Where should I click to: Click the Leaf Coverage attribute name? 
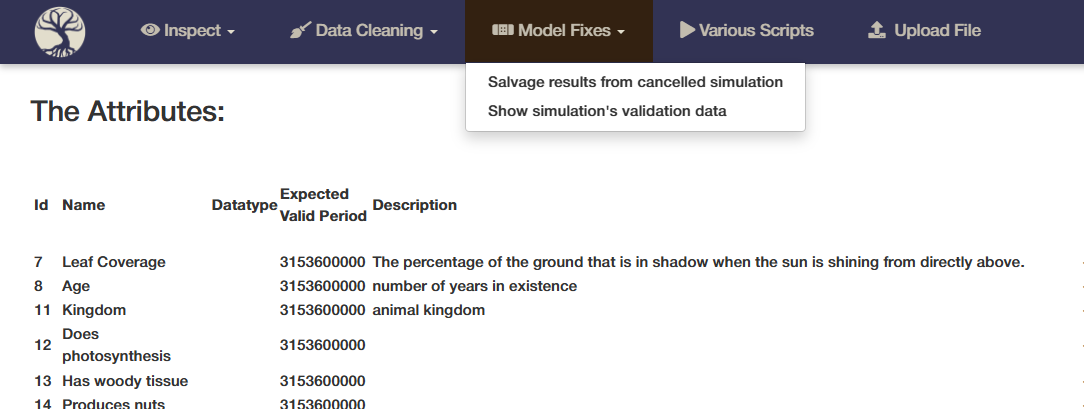(x=113, y=263)
